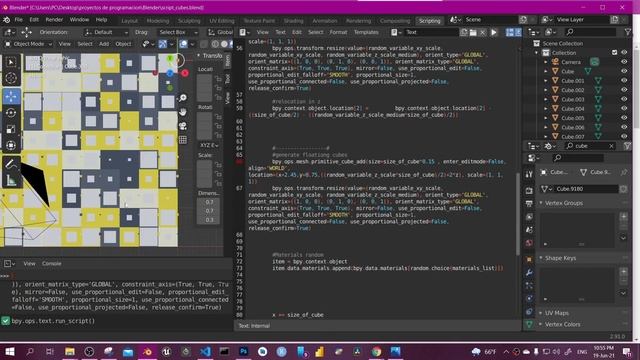This screenshot has height=360, width=640.
Task: Unlink text block with X icon
Action: [482, 32]
